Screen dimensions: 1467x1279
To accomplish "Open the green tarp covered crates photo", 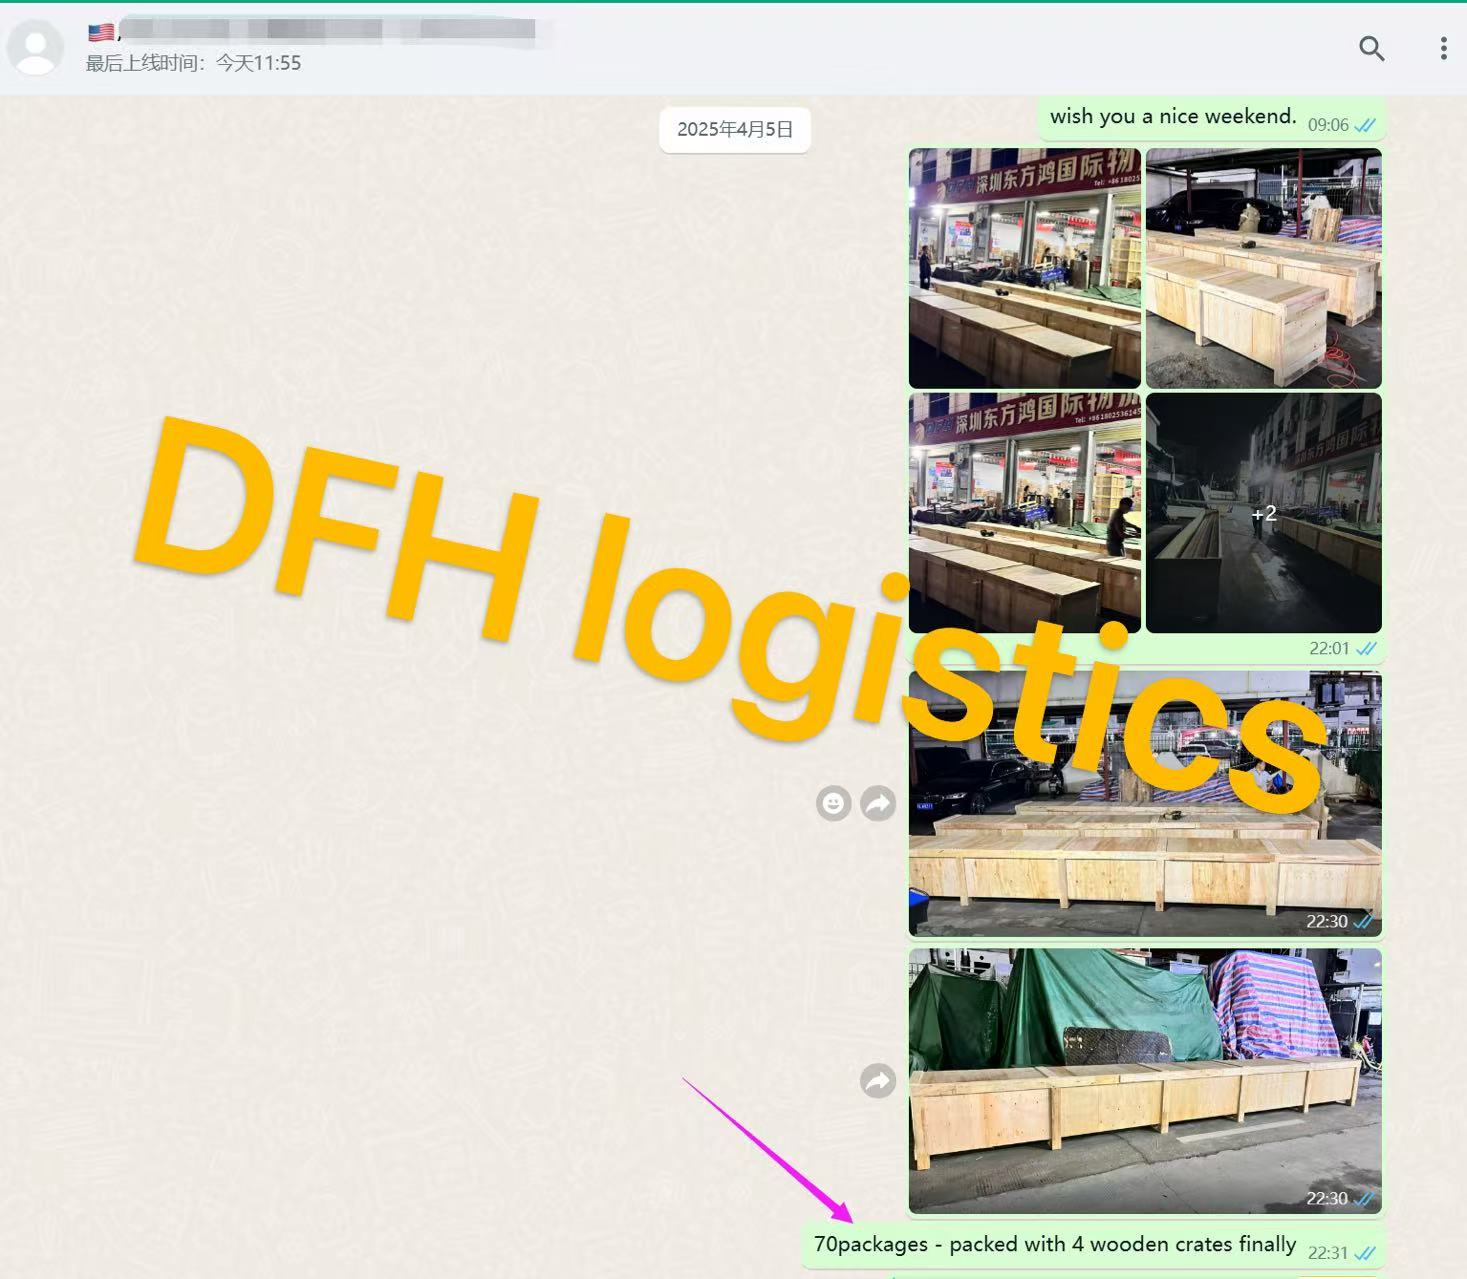I will [1145, 1080].
